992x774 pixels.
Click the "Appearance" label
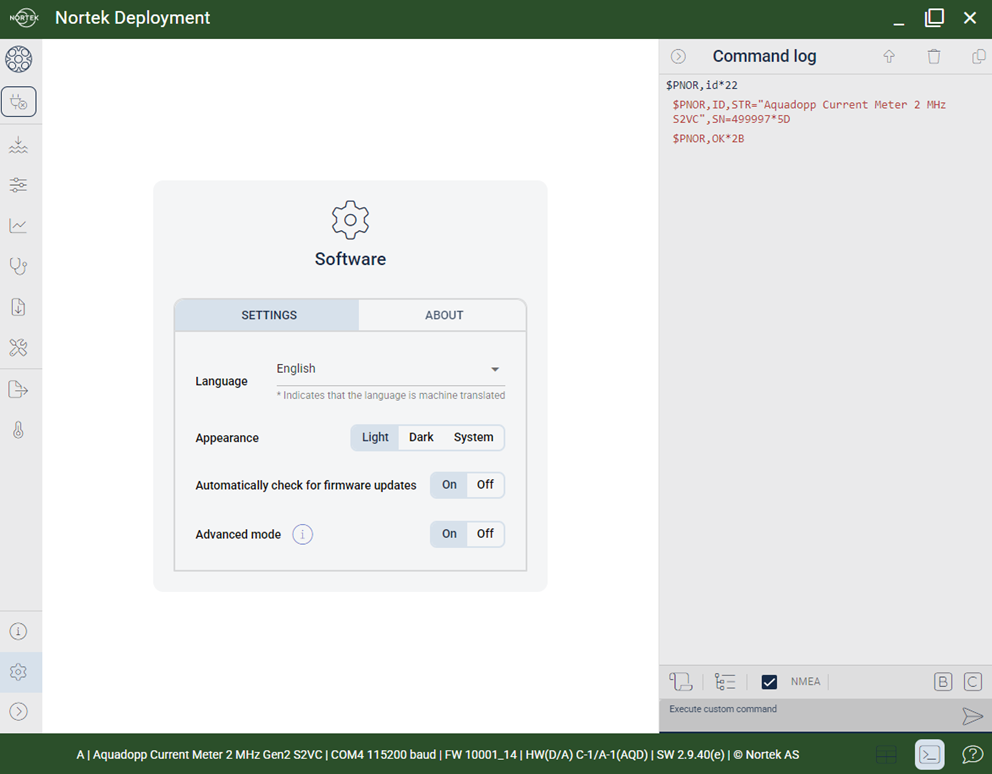click(227, 438)
